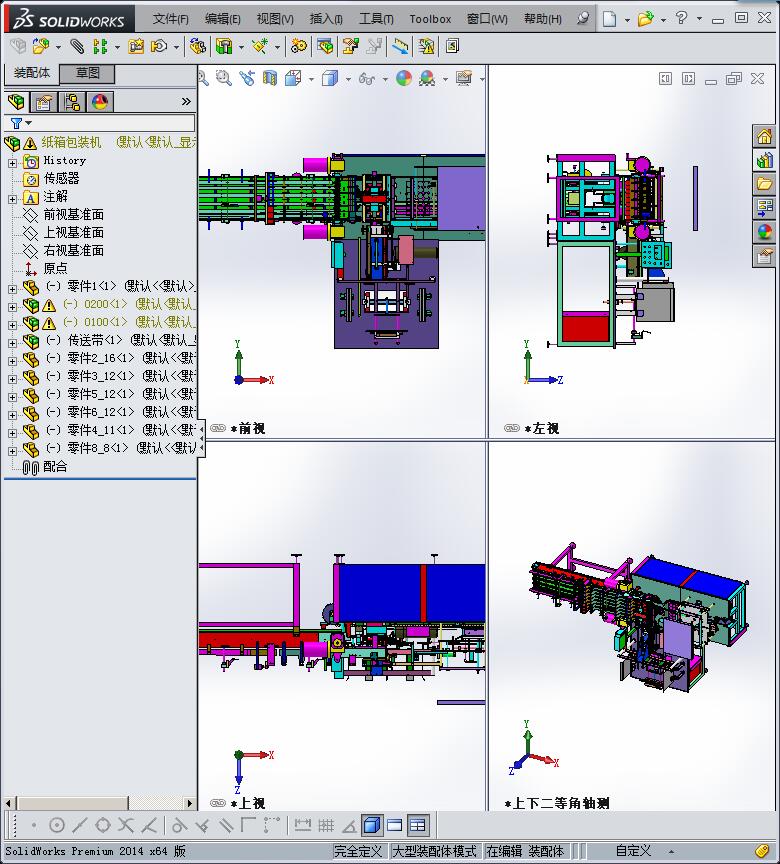Open the 视图(V) menu
780x864 pixels.
tap(275, 19)
